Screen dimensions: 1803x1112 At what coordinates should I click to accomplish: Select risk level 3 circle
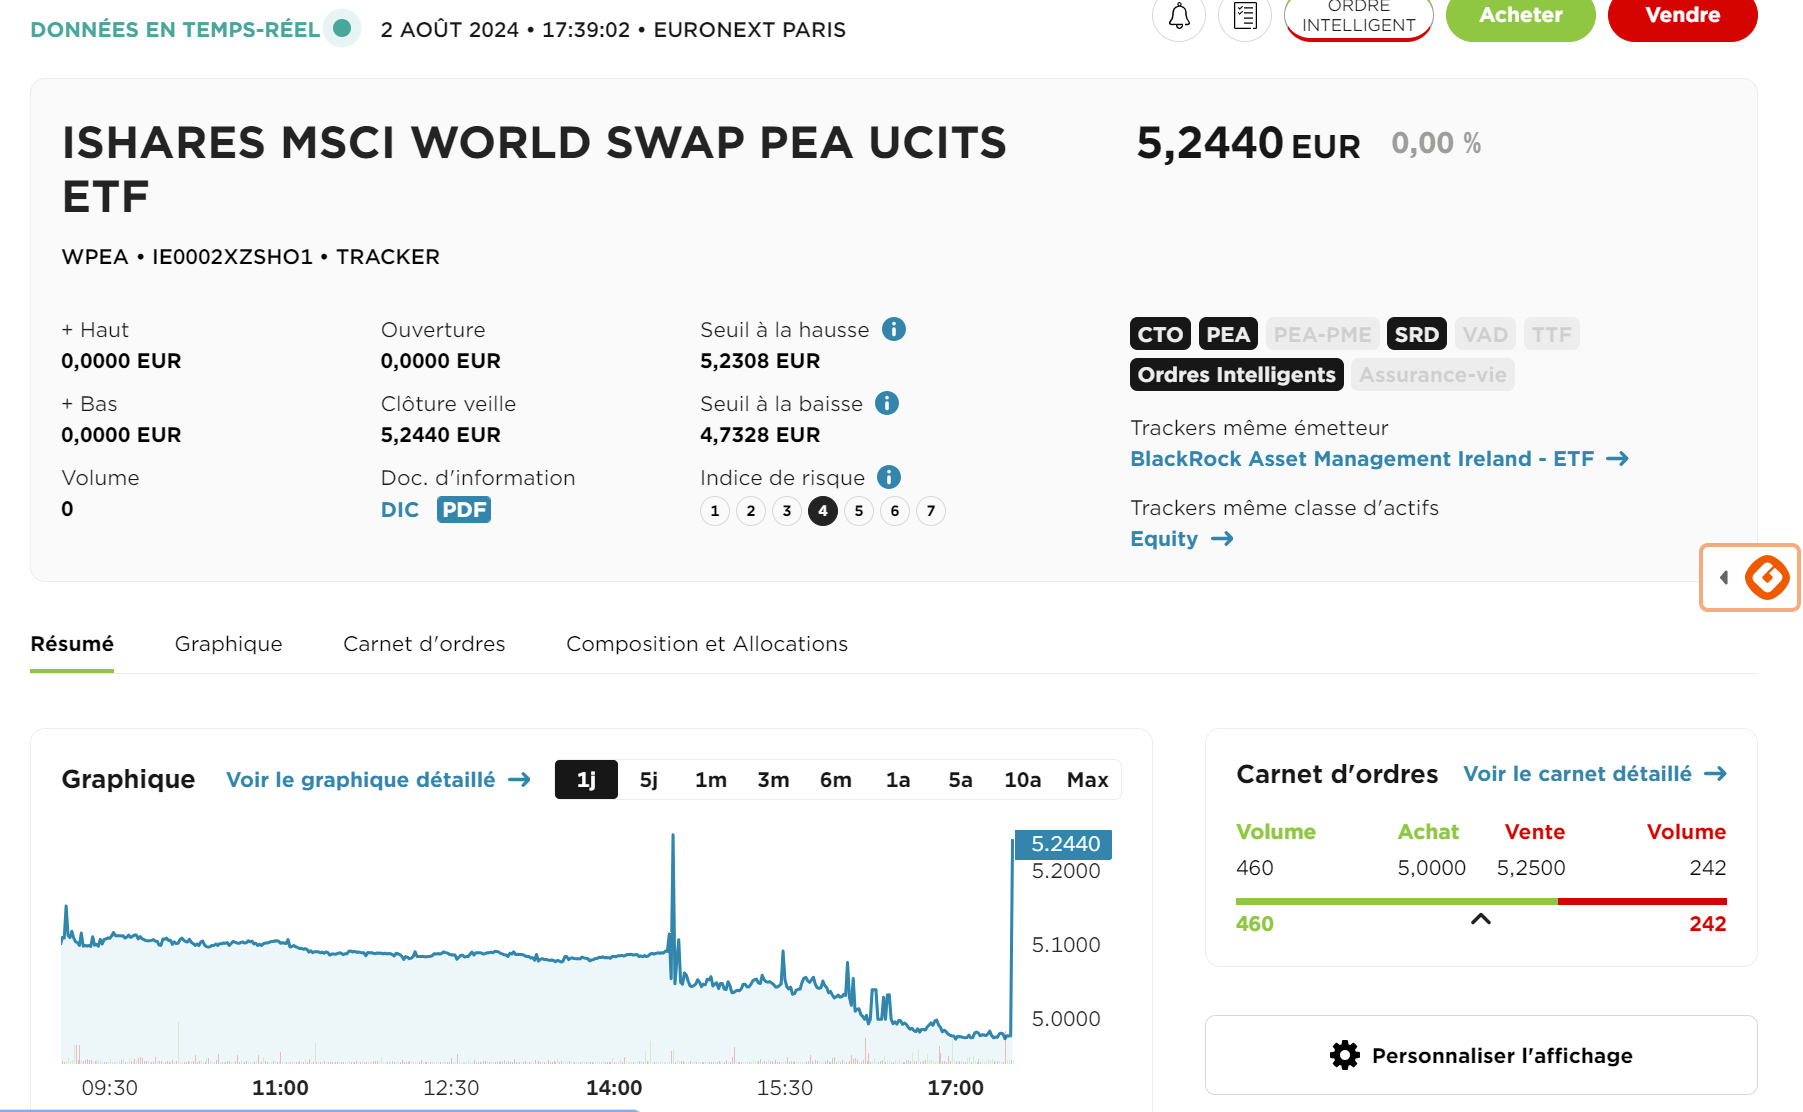[787, 511]
